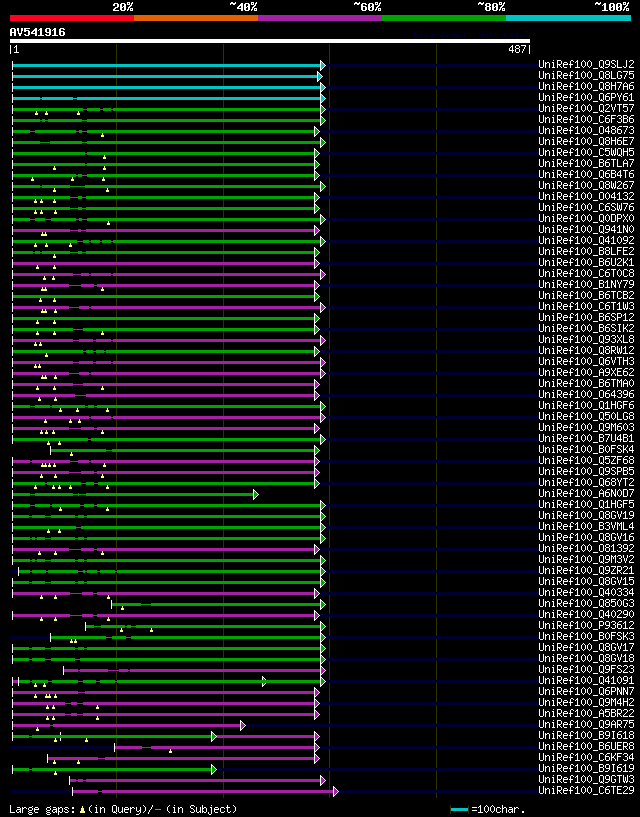Select the UniRef100_P93612 label

[586, 625]
